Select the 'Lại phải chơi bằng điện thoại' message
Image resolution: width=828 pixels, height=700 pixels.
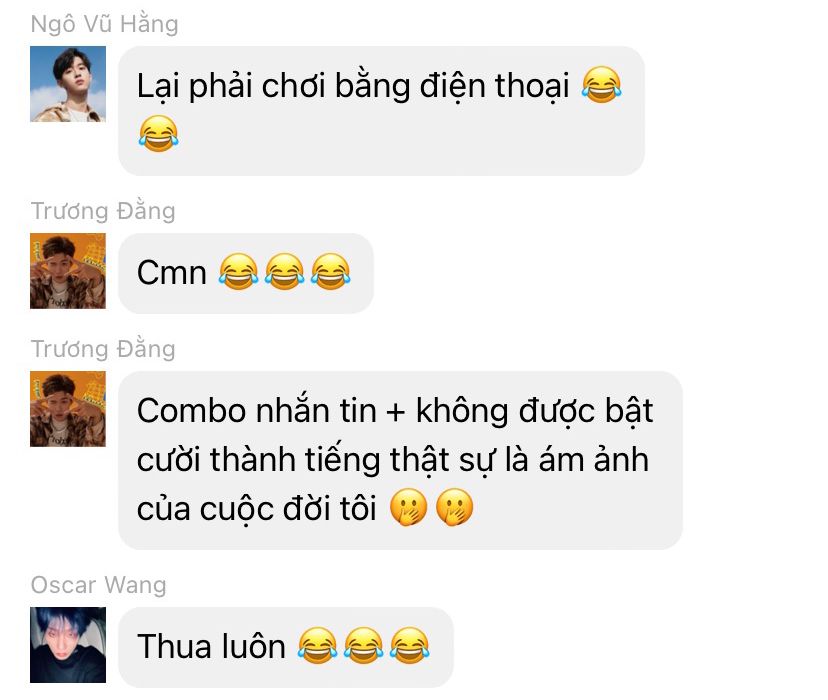pos(381,111)
